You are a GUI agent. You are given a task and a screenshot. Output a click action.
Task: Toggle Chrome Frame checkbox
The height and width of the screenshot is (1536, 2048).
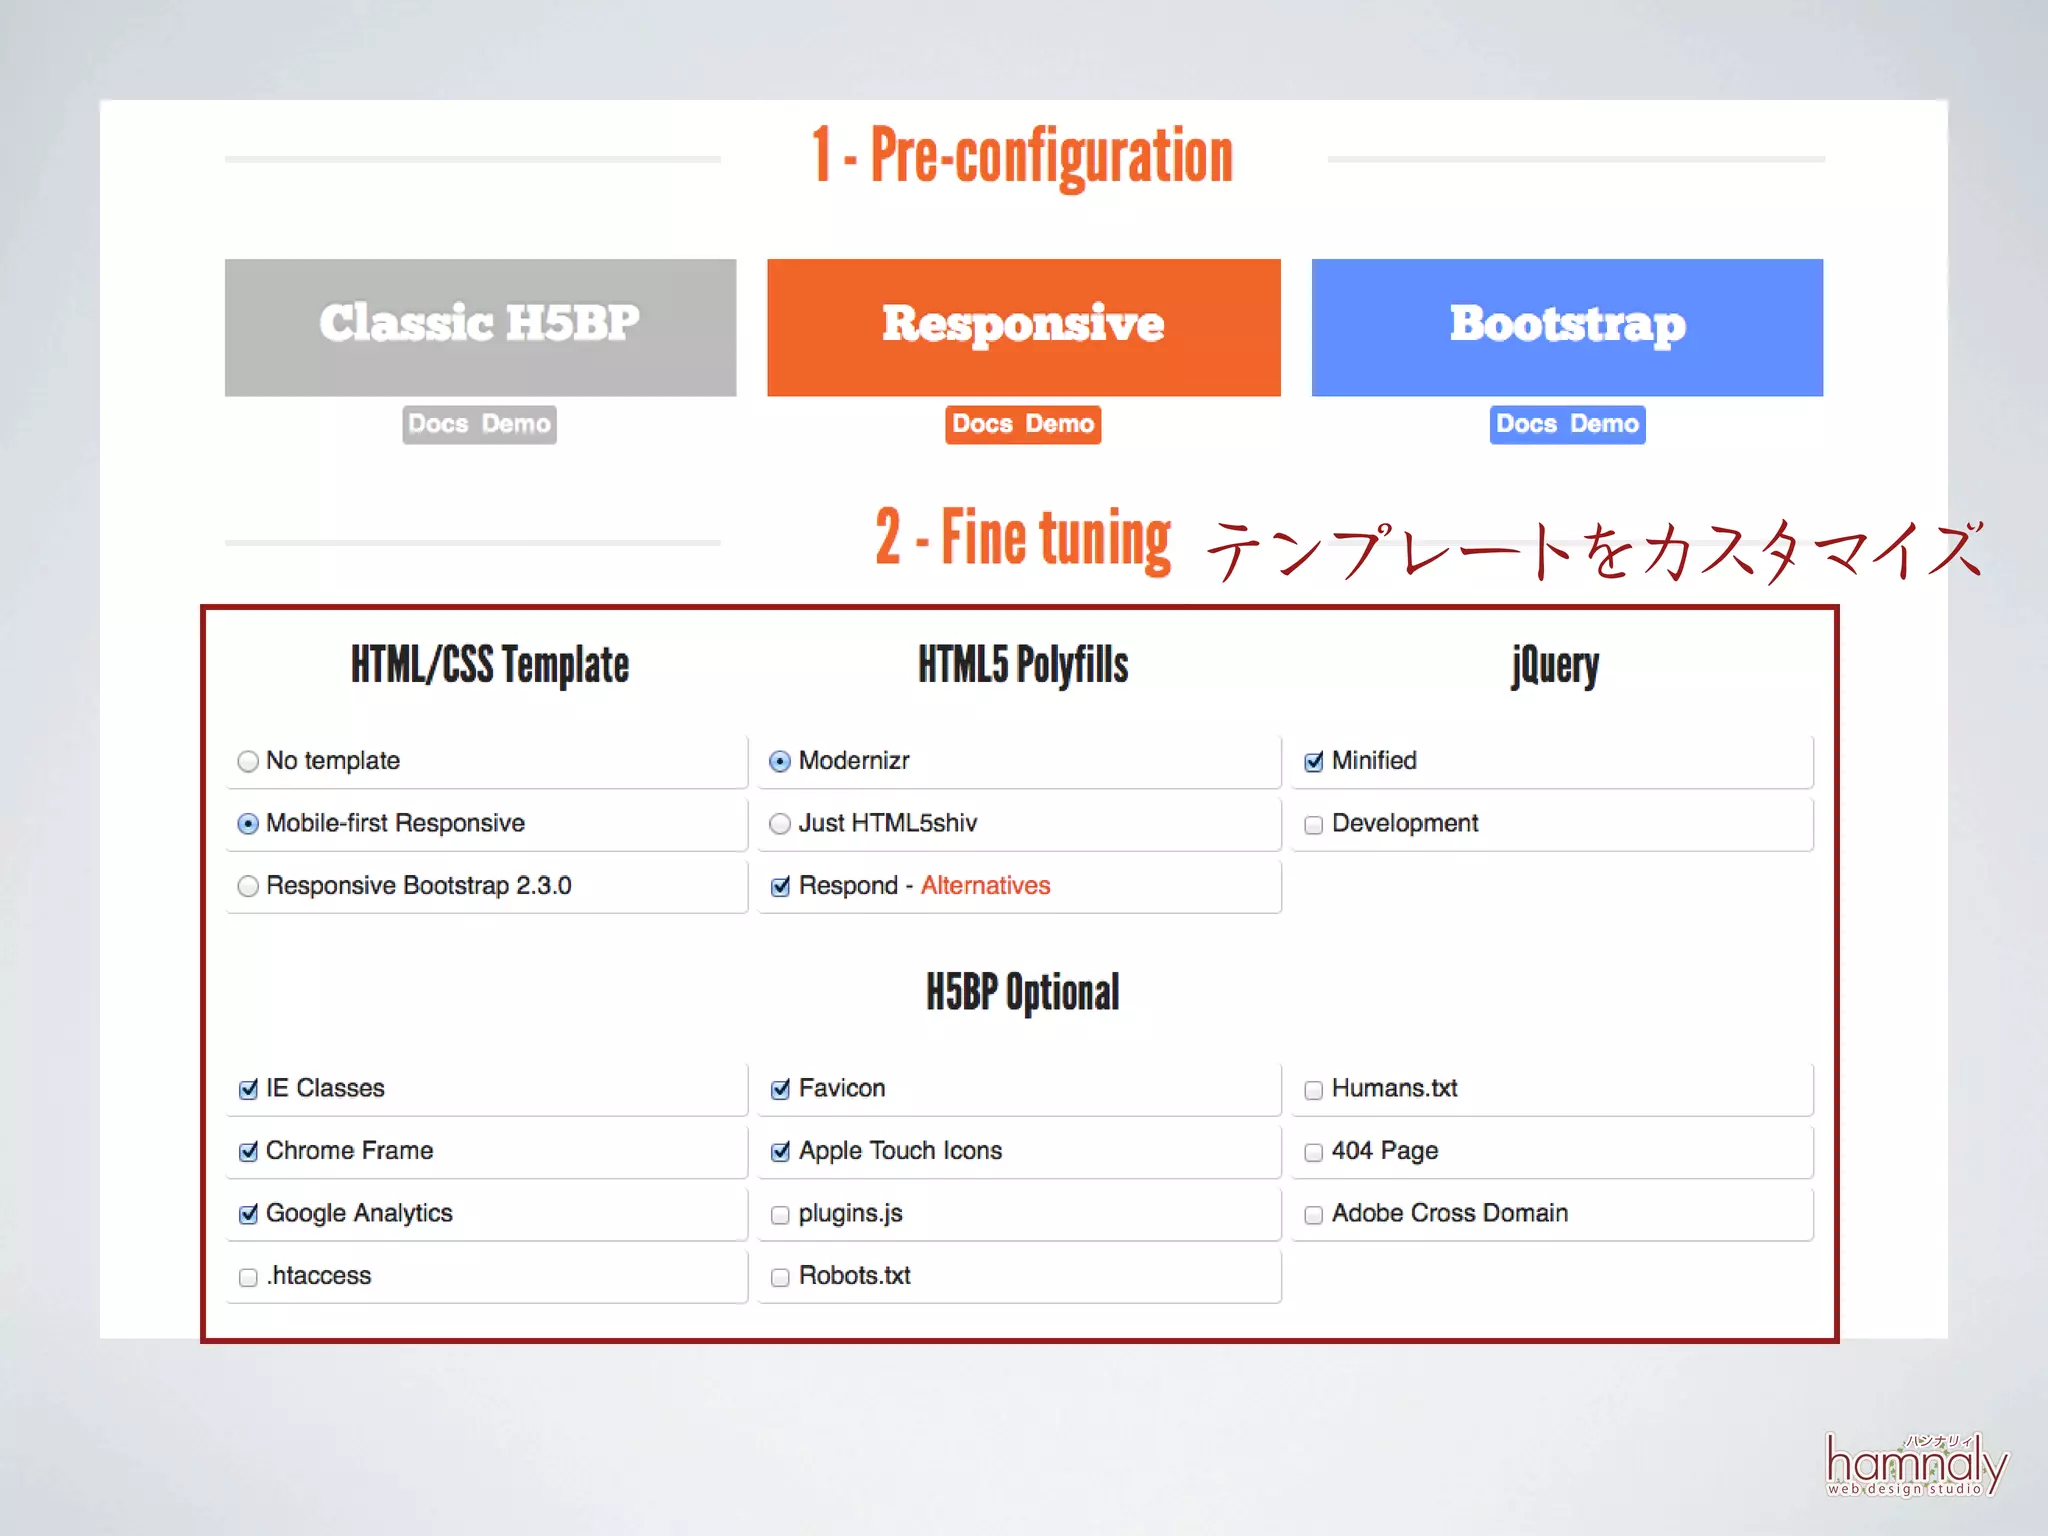click(248, 1152)
